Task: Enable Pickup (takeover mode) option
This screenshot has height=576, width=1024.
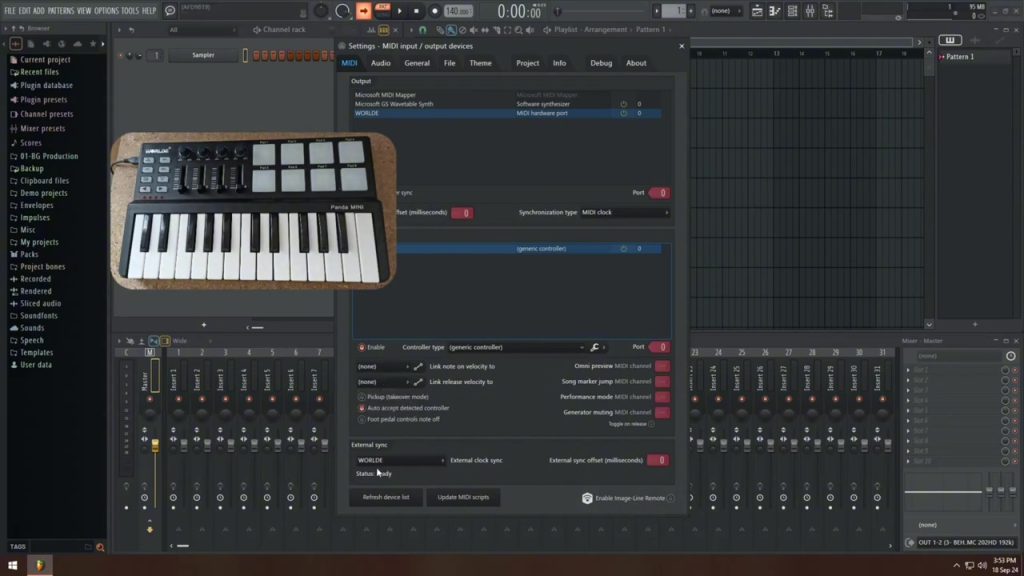Action: click(x=362, y=397)
